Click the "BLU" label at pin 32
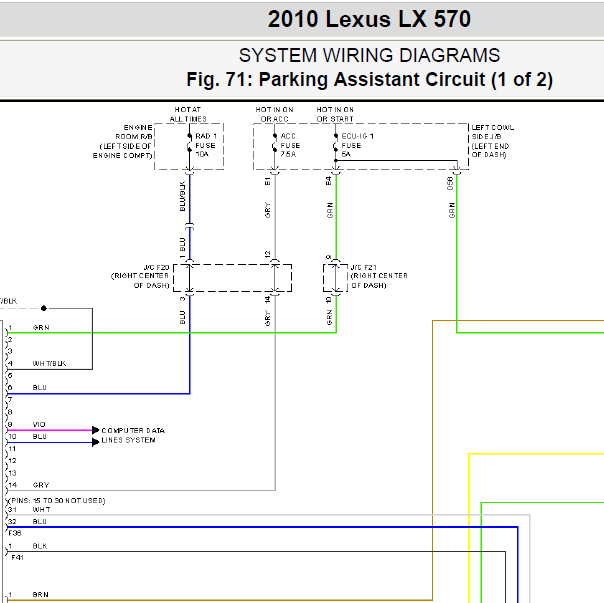This screenshot has height=603, width=604. (x=39, y=521)
